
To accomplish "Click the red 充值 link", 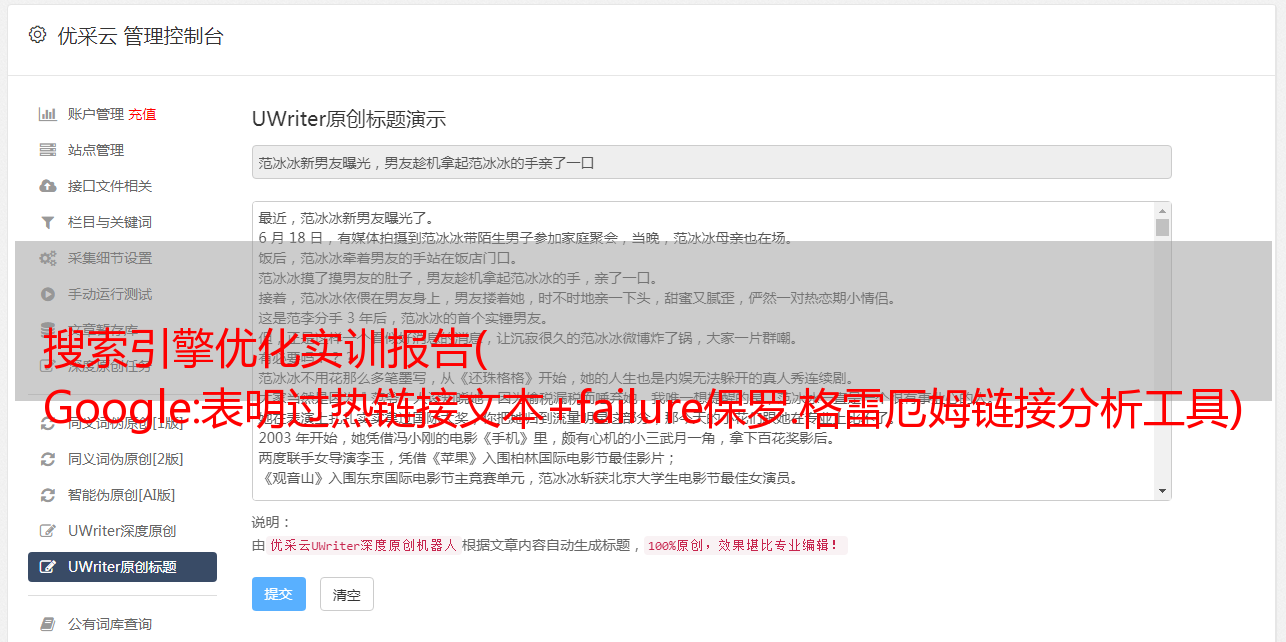I will coord(142,114).
